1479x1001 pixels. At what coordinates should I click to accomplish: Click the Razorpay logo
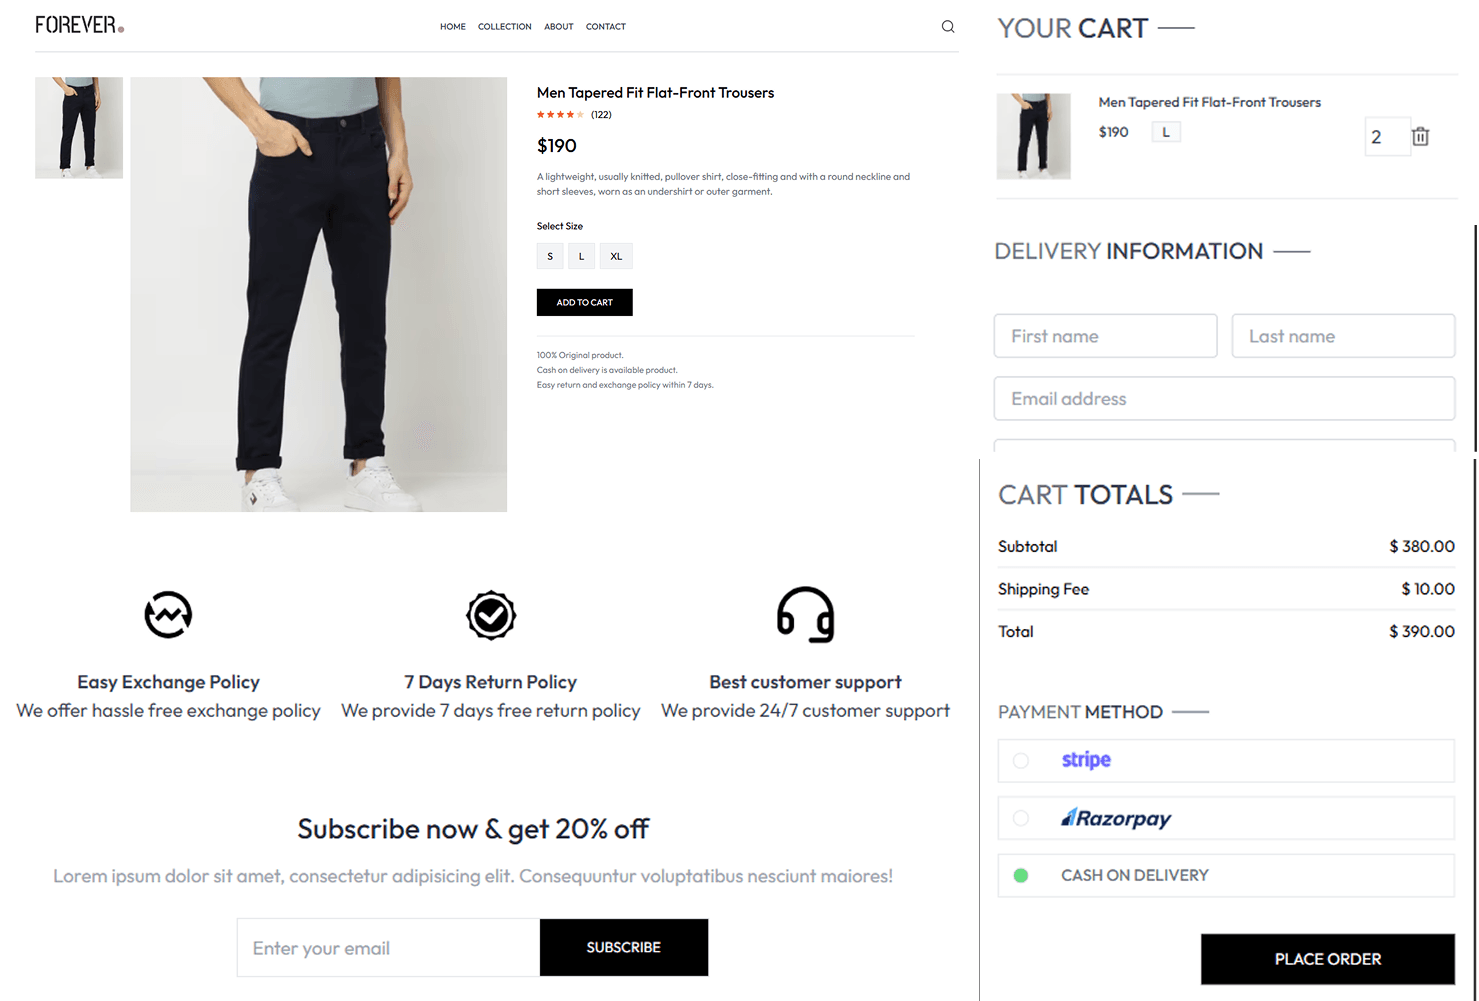point(1116,818)
